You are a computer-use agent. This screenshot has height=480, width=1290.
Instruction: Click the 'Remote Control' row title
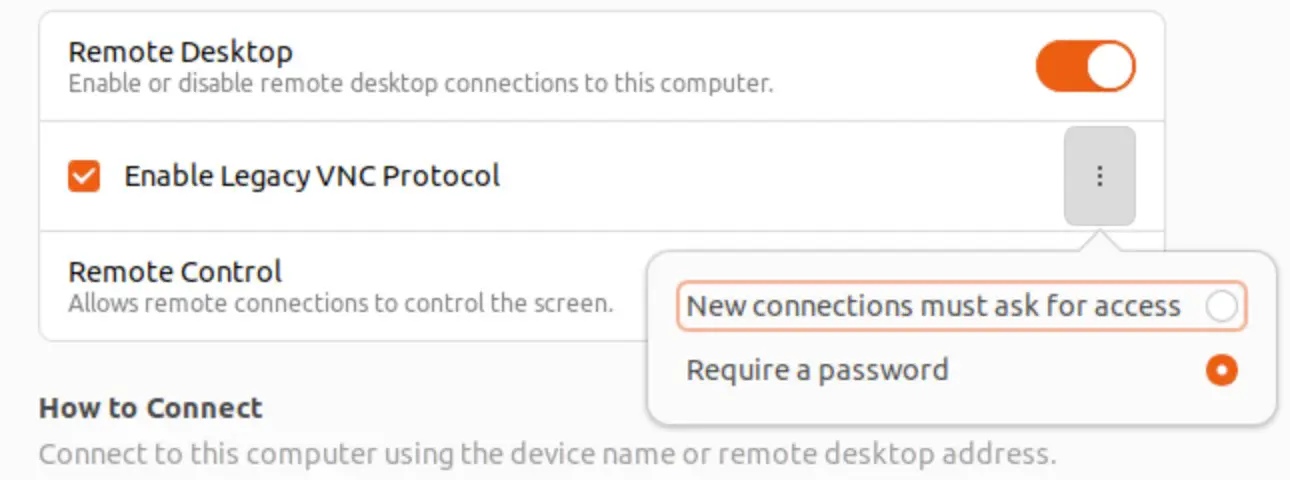[175, 271]
